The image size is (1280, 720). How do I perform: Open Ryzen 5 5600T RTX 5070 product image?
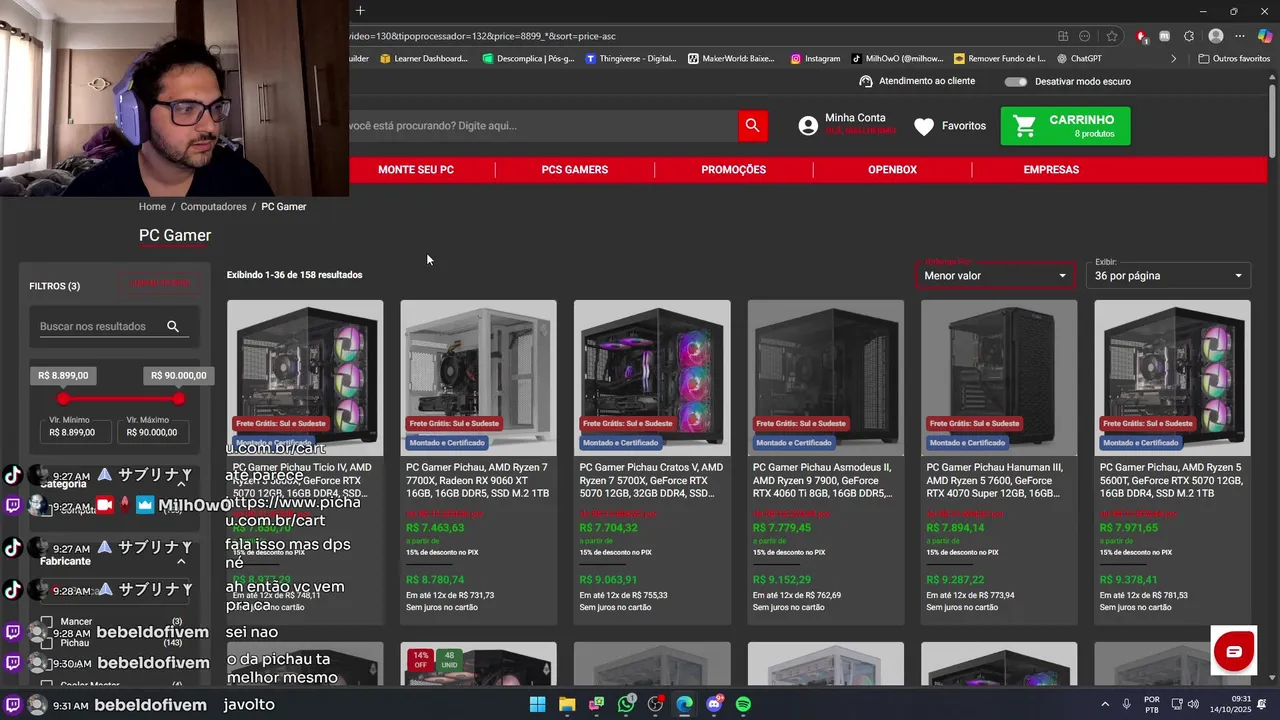[x=1172, y=378]
